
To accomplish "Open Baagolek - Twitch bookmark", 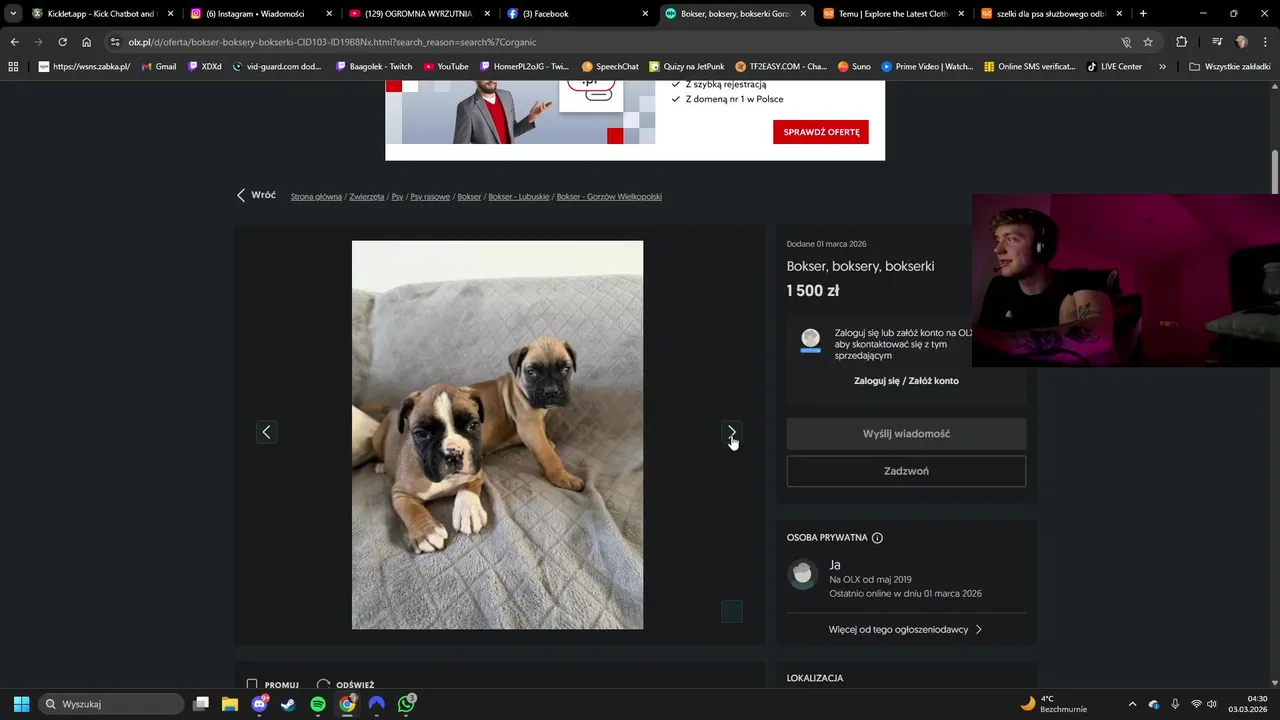I will 373,67.
